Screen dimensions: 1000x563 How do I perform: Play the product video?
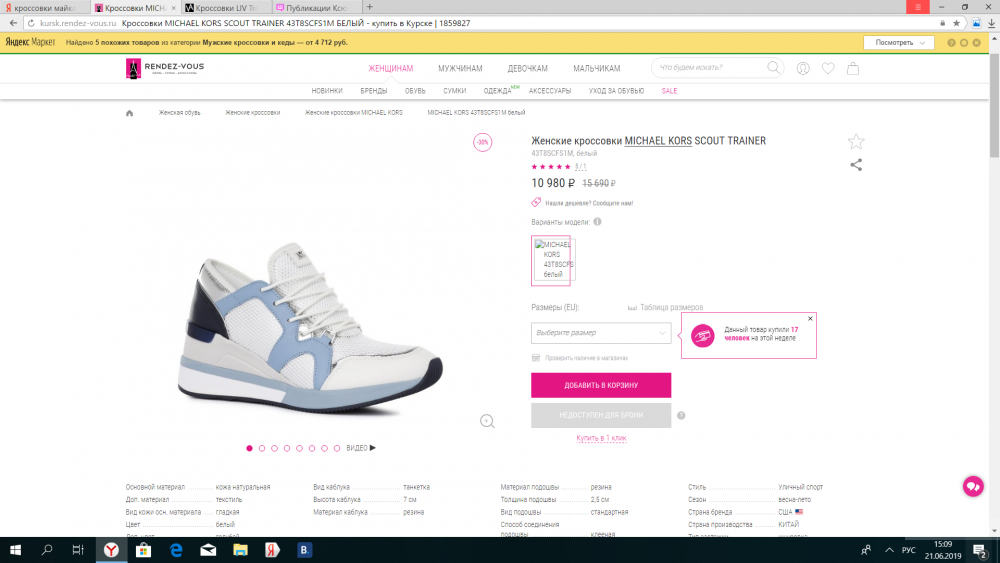pos(361,448)
